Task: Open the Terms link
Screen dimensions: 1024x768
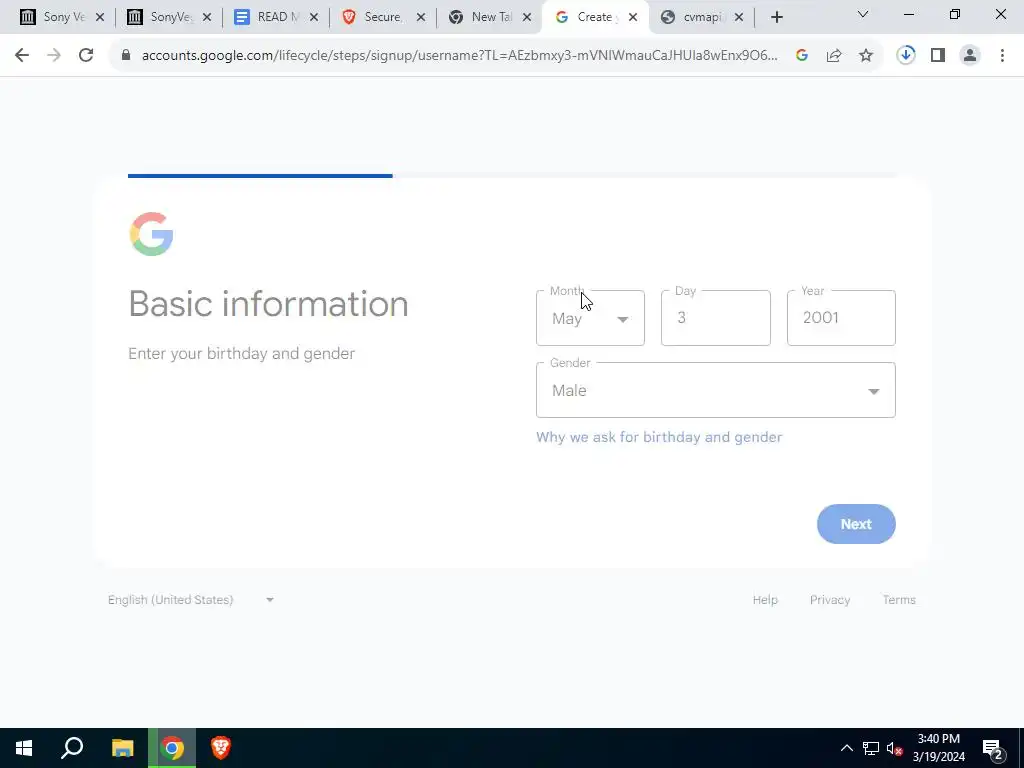Action: (x=899, y=600)
